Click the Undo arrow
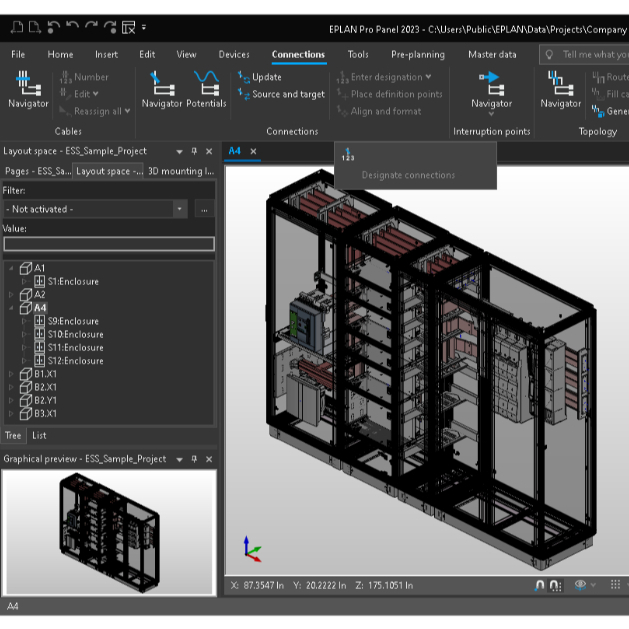This screenshot has height=629, width=629. click(x=72, y=27)
